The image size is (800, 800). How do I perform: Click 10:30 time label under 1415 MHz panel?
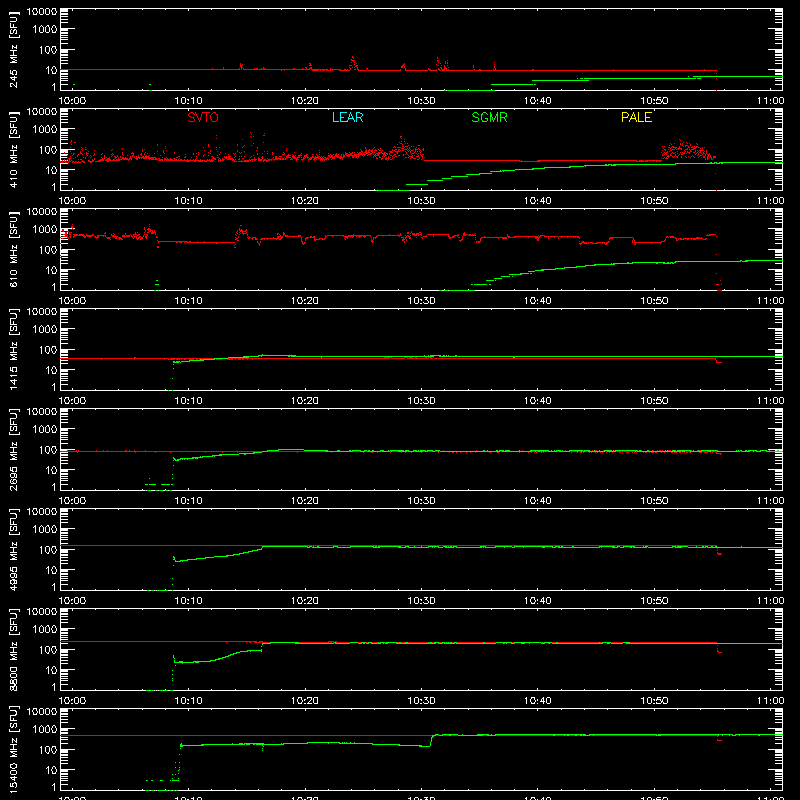pyautogui.click(x=421, y=401)
